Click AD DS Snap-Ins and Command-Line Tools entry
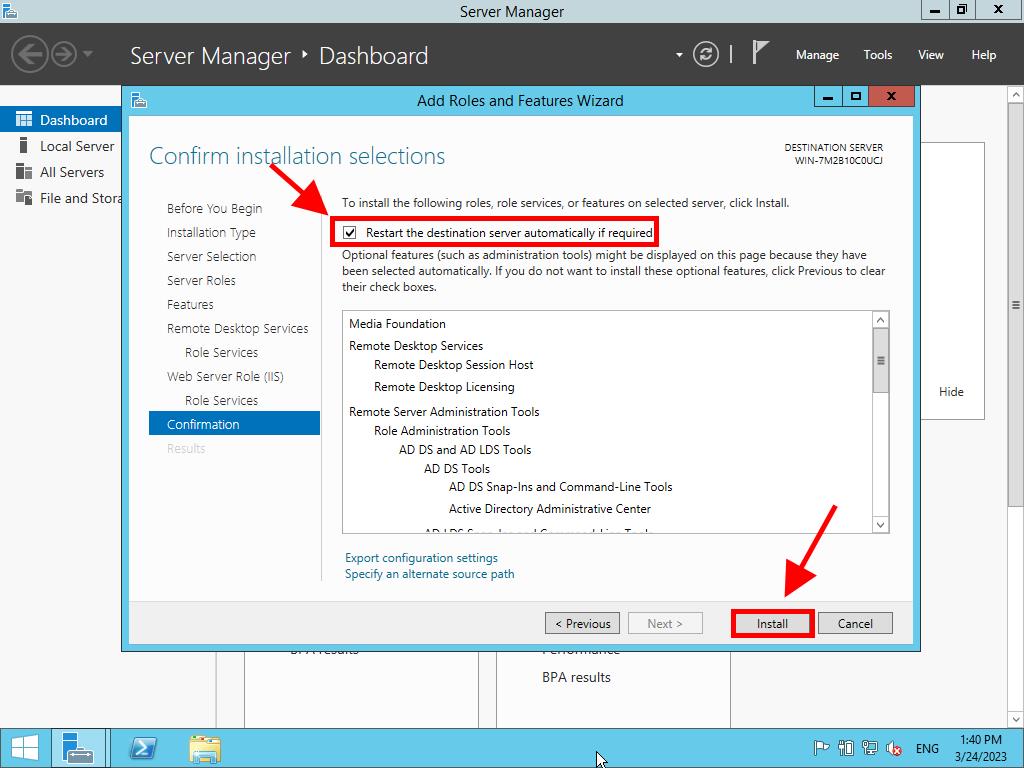This screenshot has height=768, width=1024. (560, 487)
